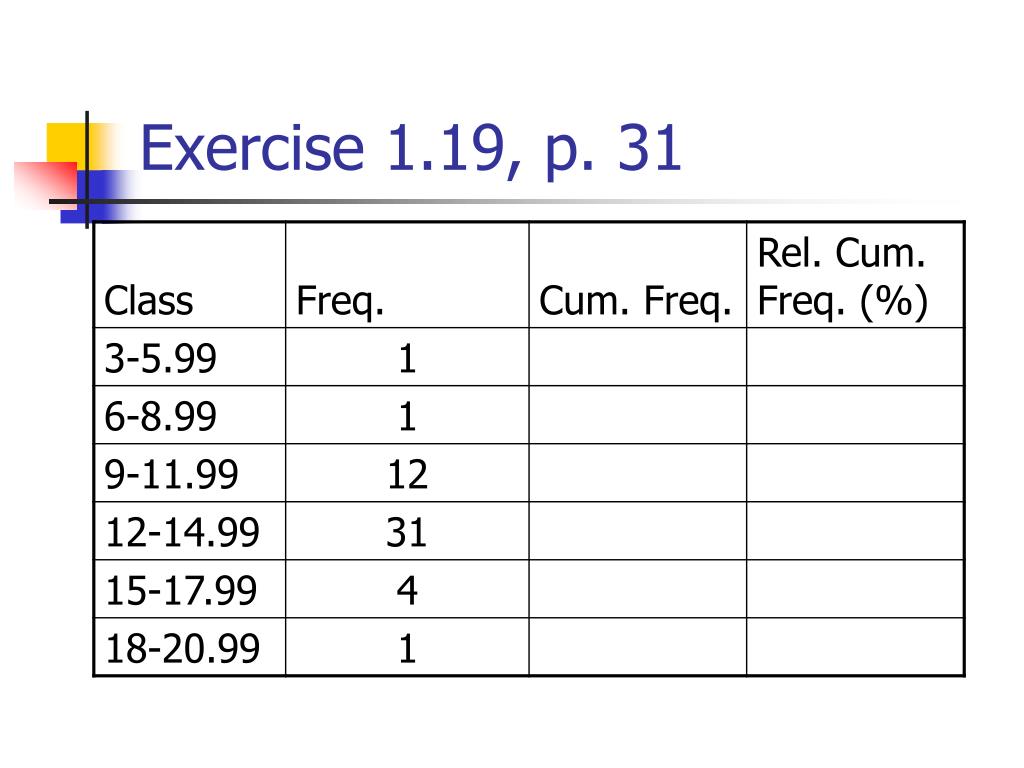Select the 'Rel. Cum. Freq. (%)' header cell

[x=855, y=275]
